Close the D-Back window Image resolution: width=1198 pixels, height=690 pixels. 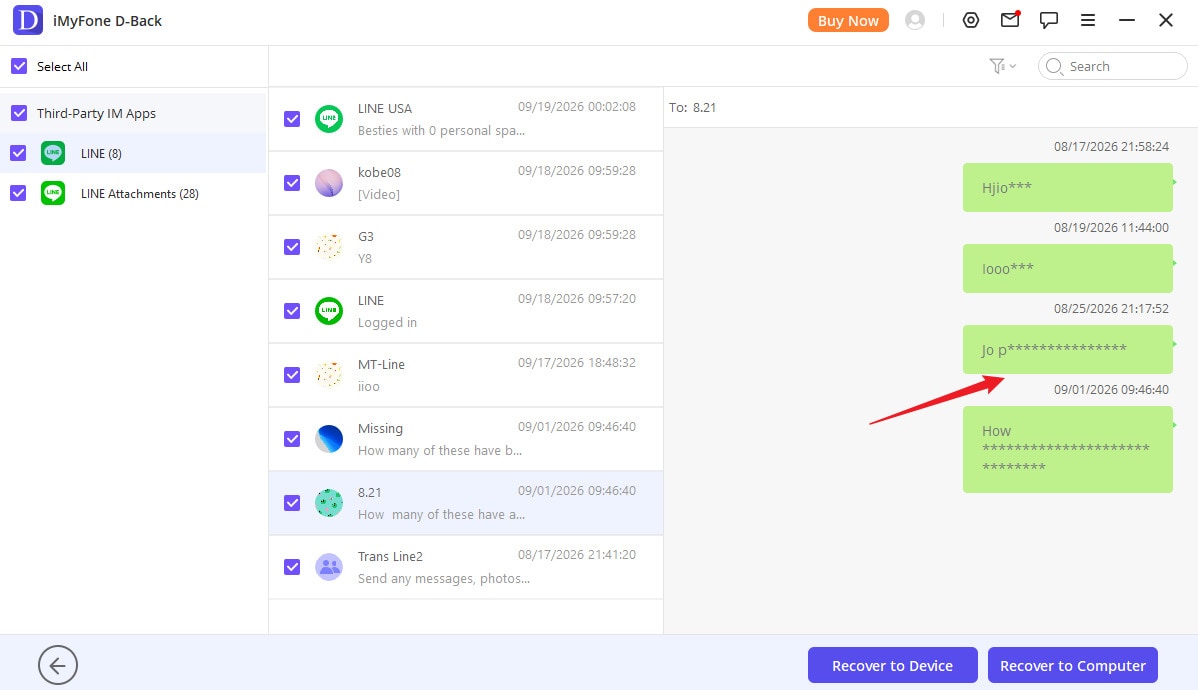(1165, 21)
